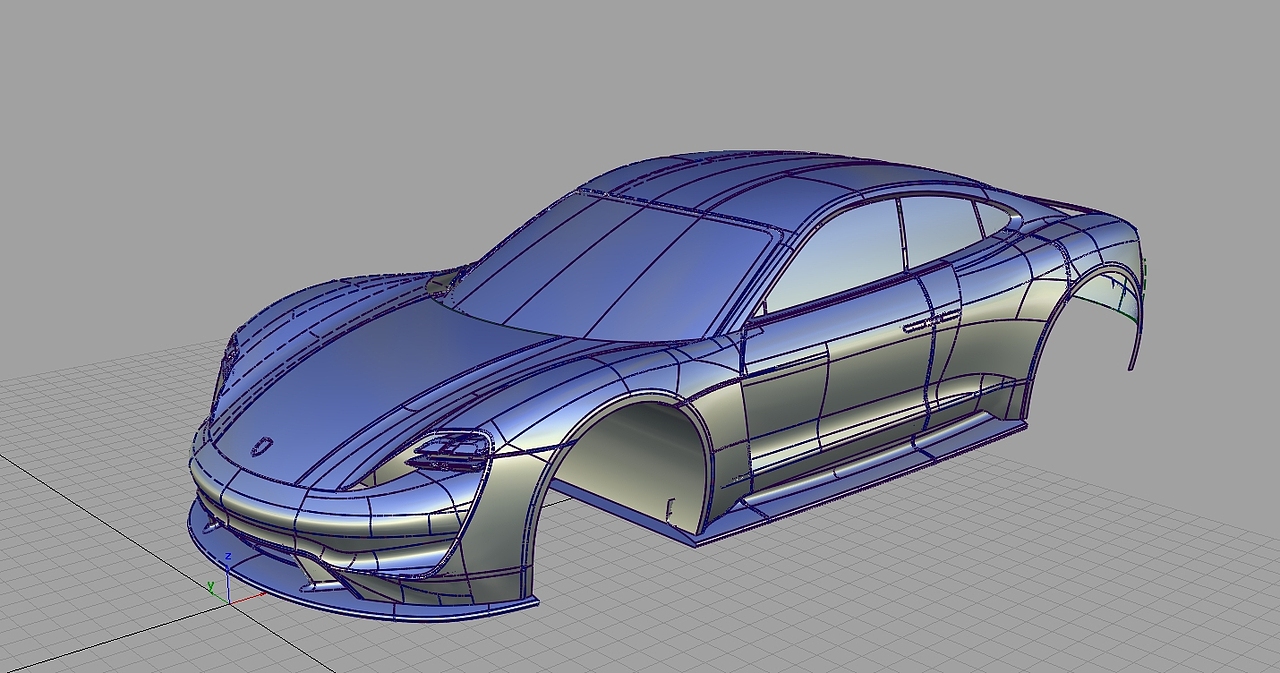
Task: Click the right headlight assembly
Action: 452,452
